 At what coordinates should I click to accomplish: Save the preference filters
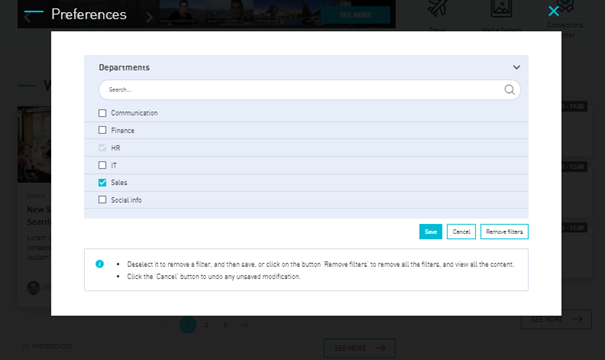431,232
